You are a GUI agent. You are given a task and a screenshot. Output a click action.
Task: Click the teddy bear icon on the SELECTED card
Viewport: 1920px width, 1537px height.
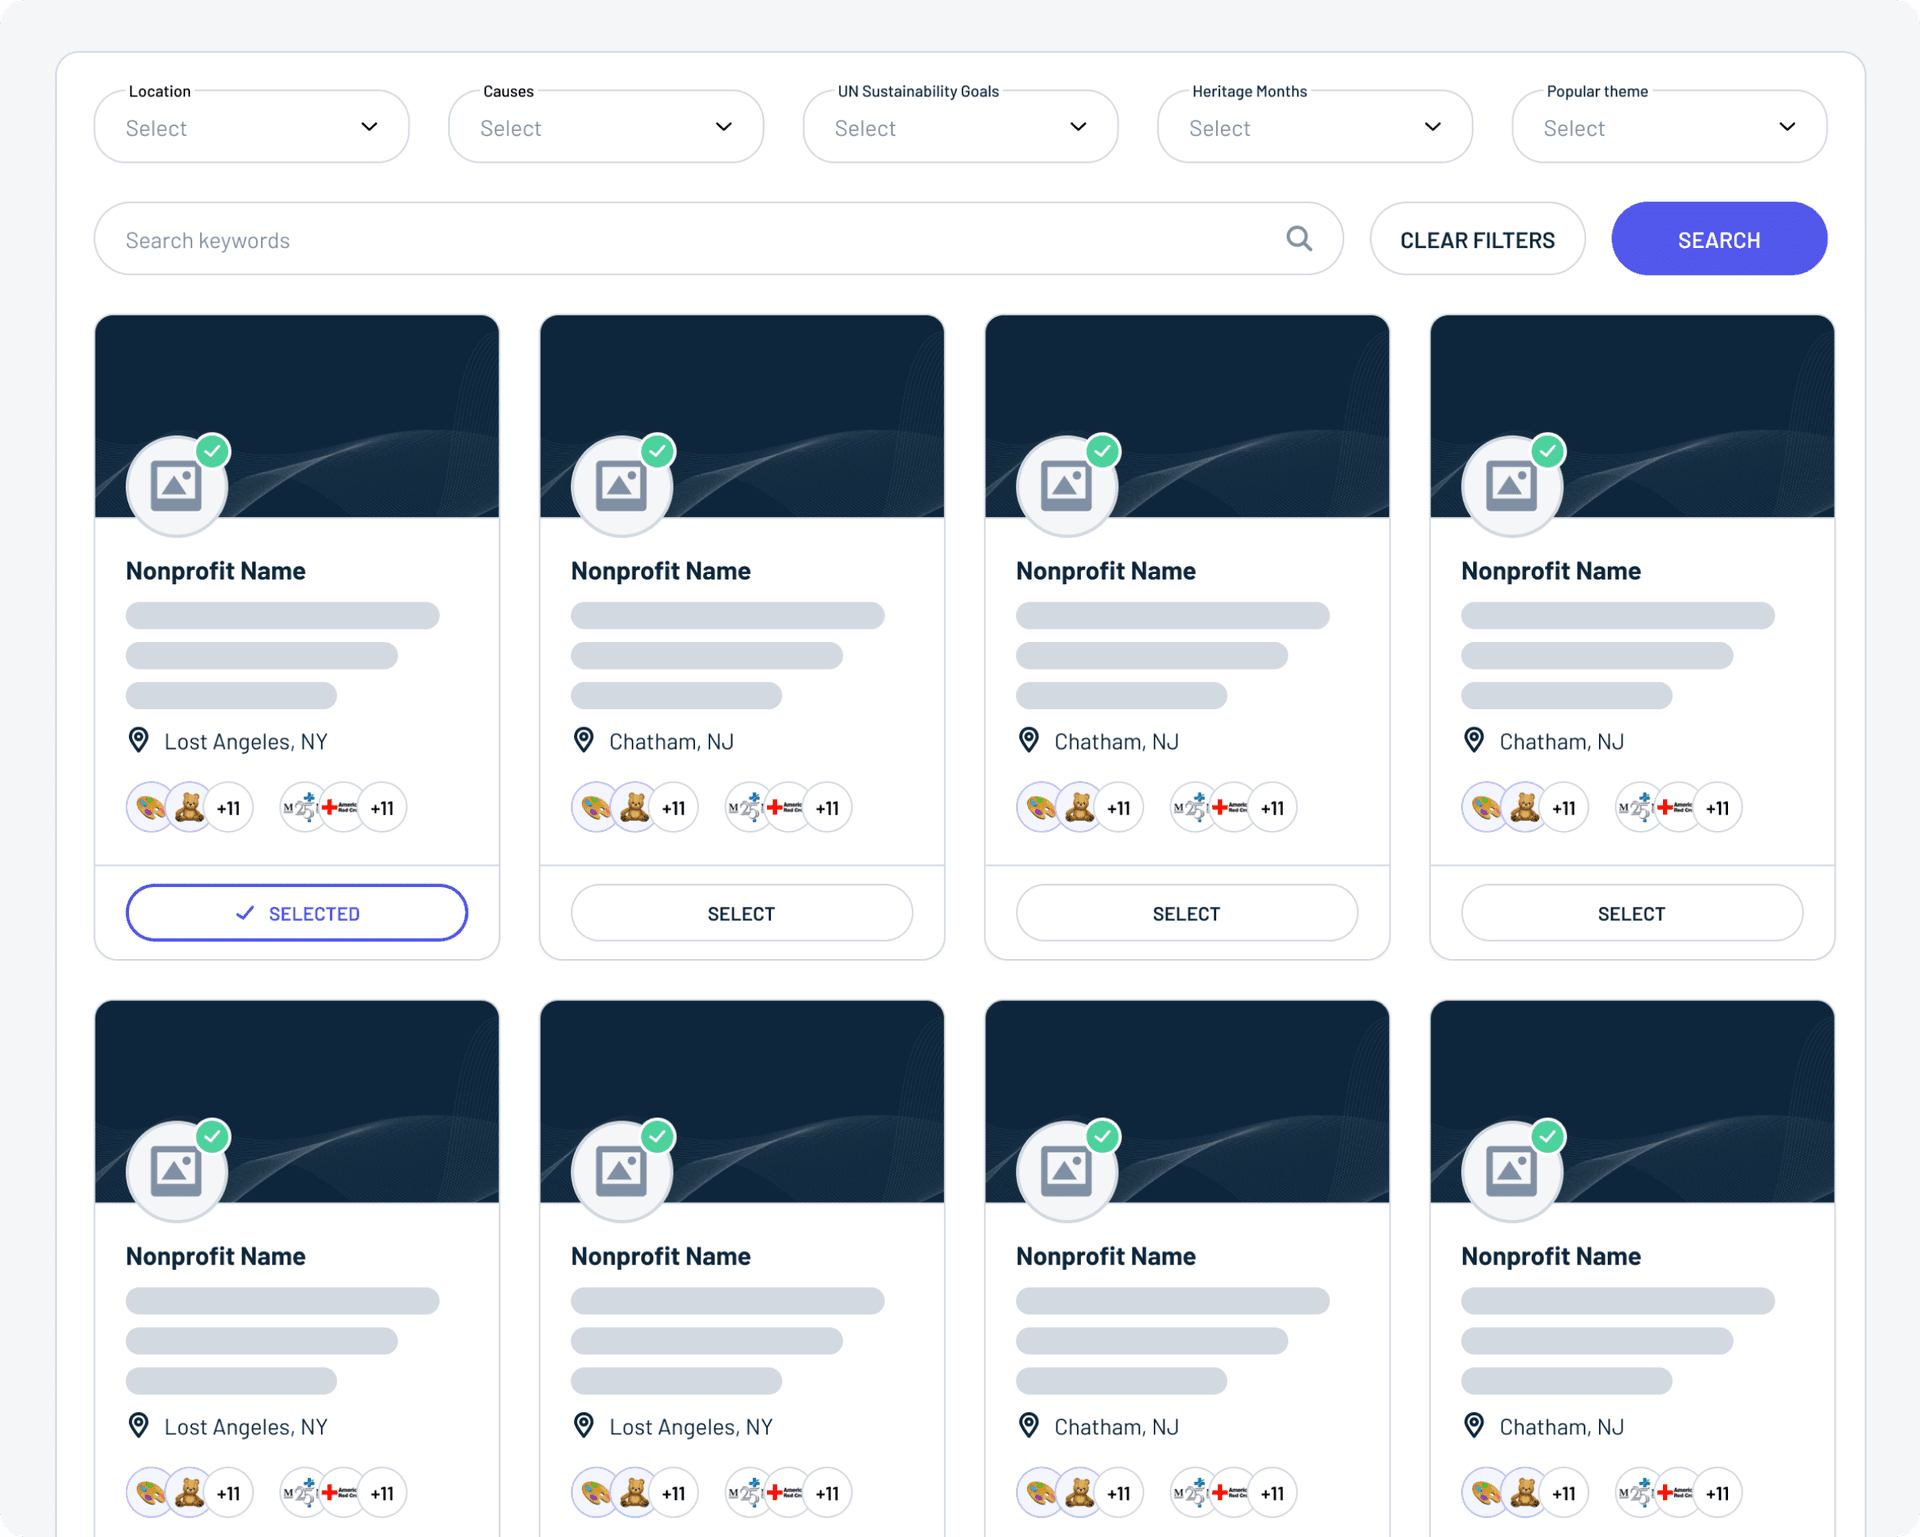(190, 807)
